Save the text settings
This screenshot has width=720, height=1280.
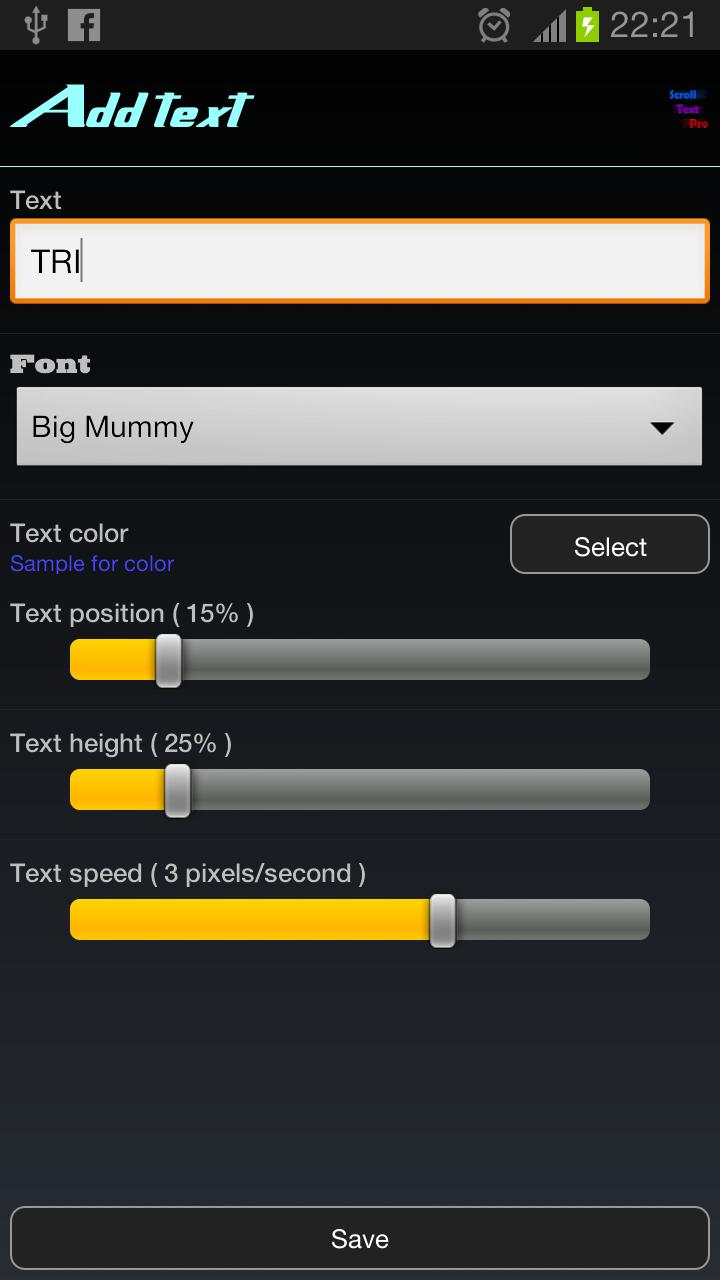(360, 1239)
